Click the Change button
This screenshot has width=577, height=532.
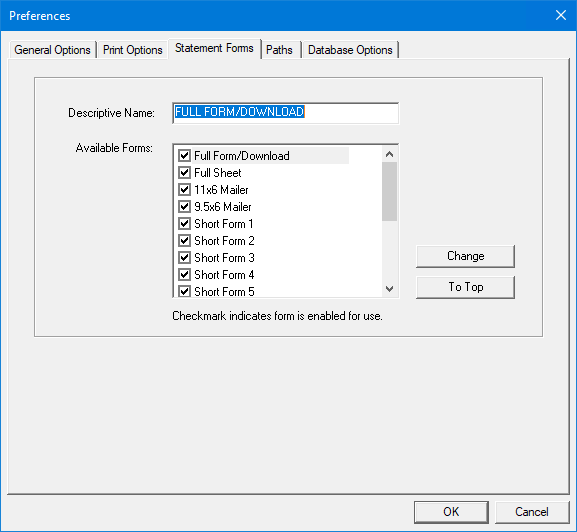tap(466, 256)
